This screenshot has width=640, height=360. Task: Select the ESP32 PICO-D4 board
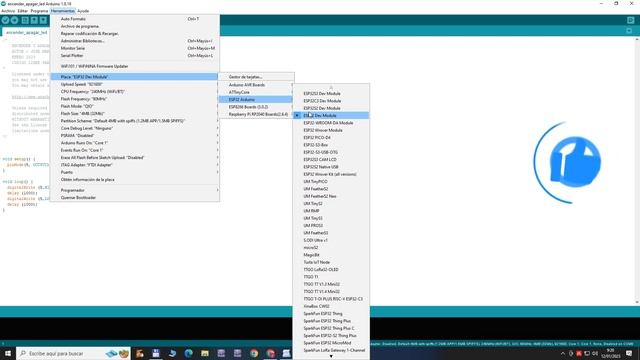coord(331,138)
